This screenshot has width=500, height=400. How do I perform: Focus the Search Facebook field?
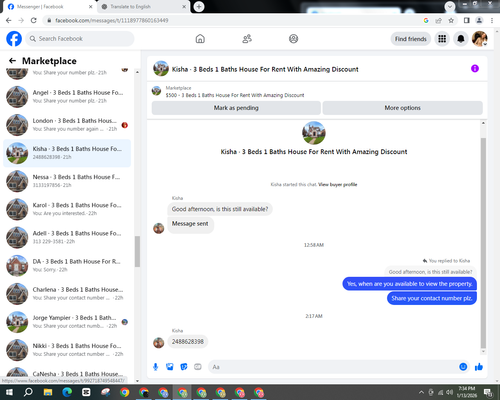pos(80,39)
